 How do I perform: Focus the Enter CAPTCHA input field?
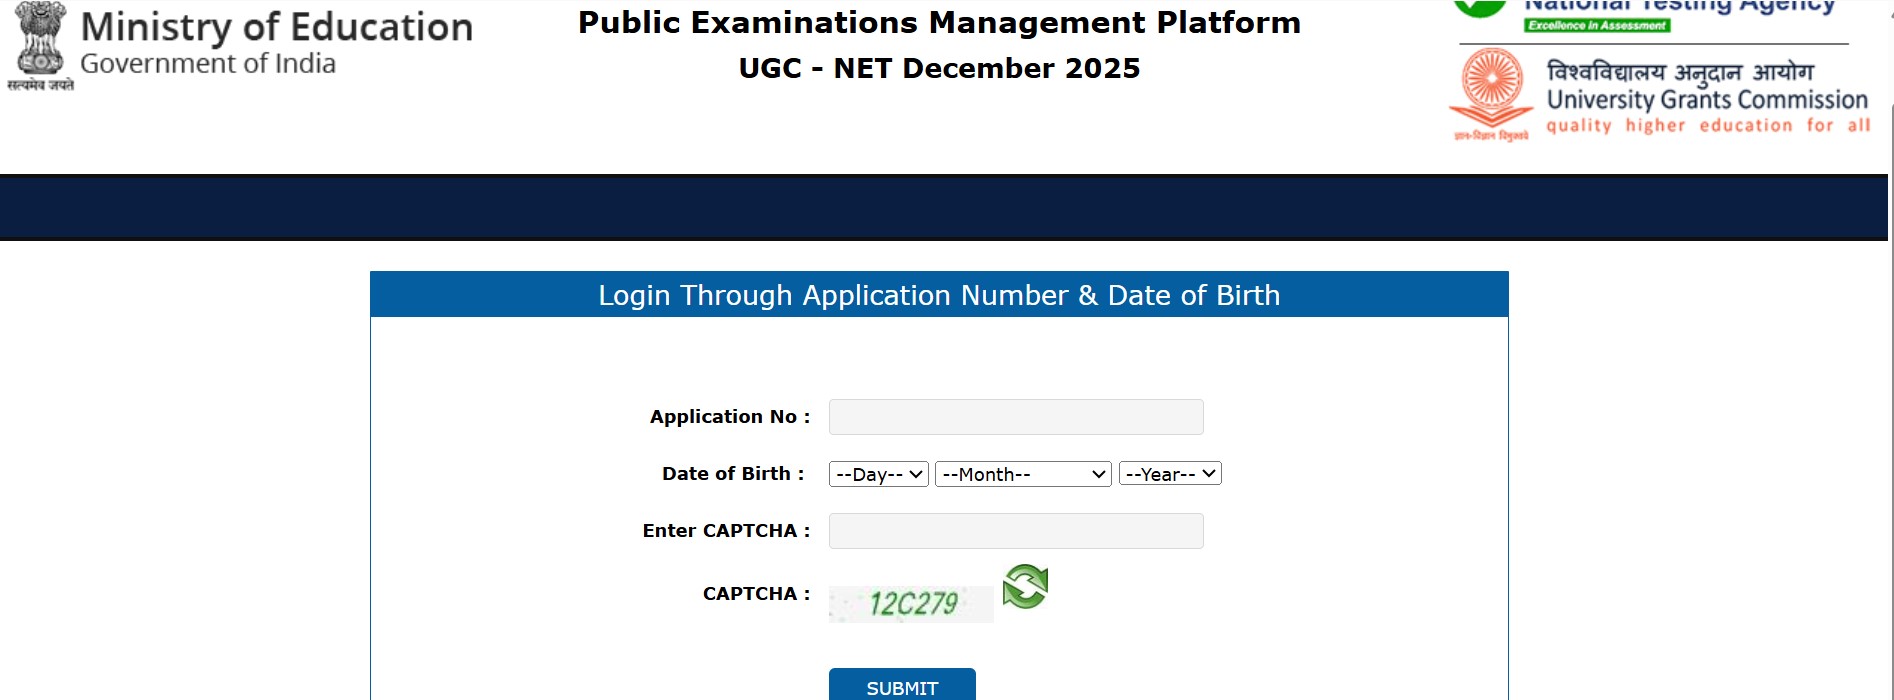1016,531
